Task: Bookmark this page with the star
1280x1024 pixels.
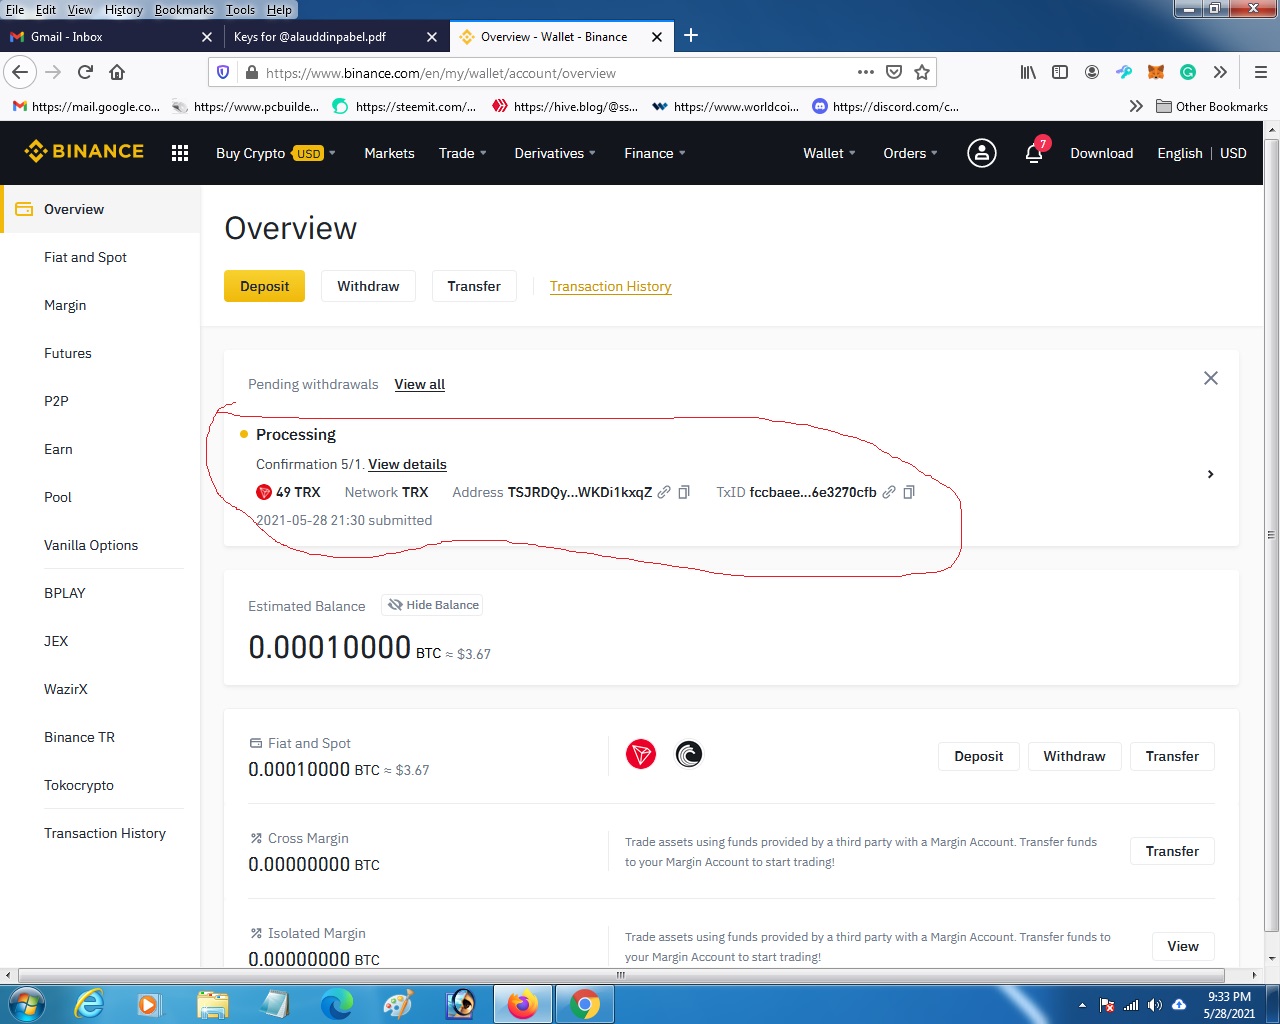Action: click(x=922, y=72)
